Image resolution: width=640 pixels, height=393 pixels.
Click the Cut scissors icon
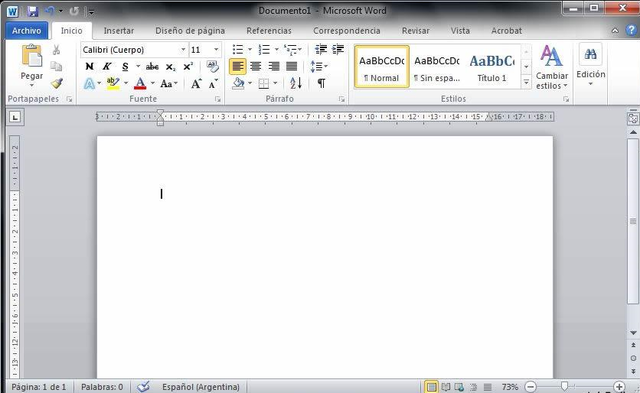56,50
